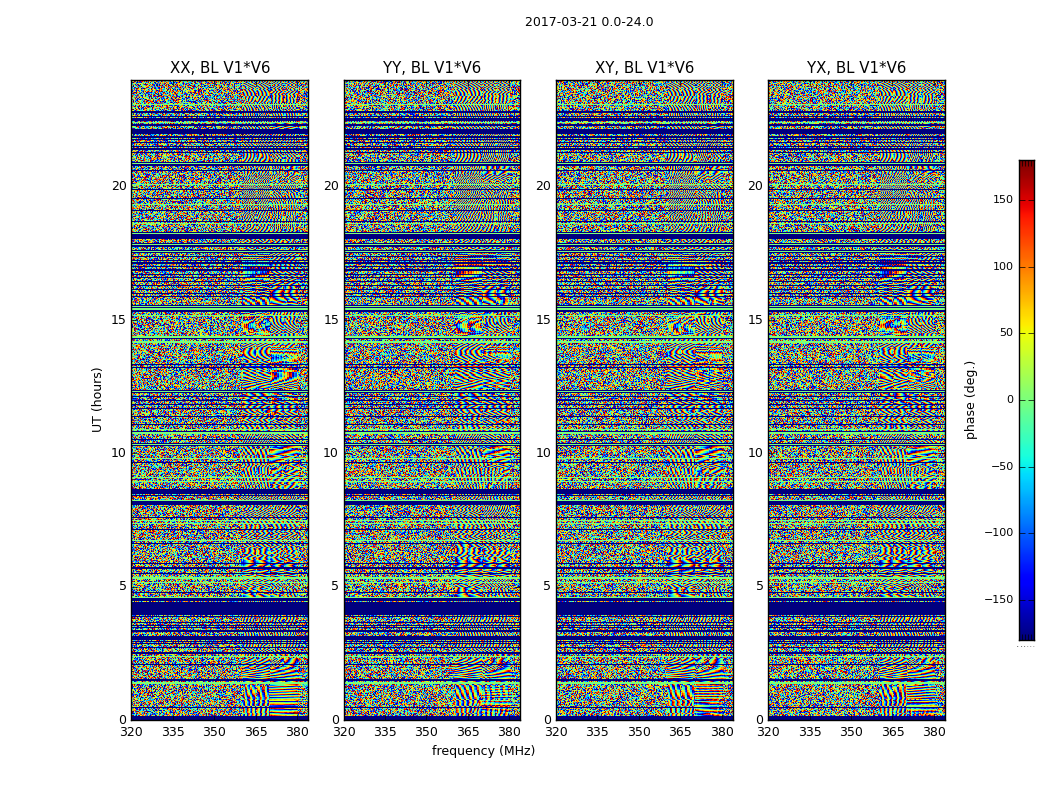Click the 380 MHz tick under YX plot
The image size is (1050, 800).
point(934,732)
